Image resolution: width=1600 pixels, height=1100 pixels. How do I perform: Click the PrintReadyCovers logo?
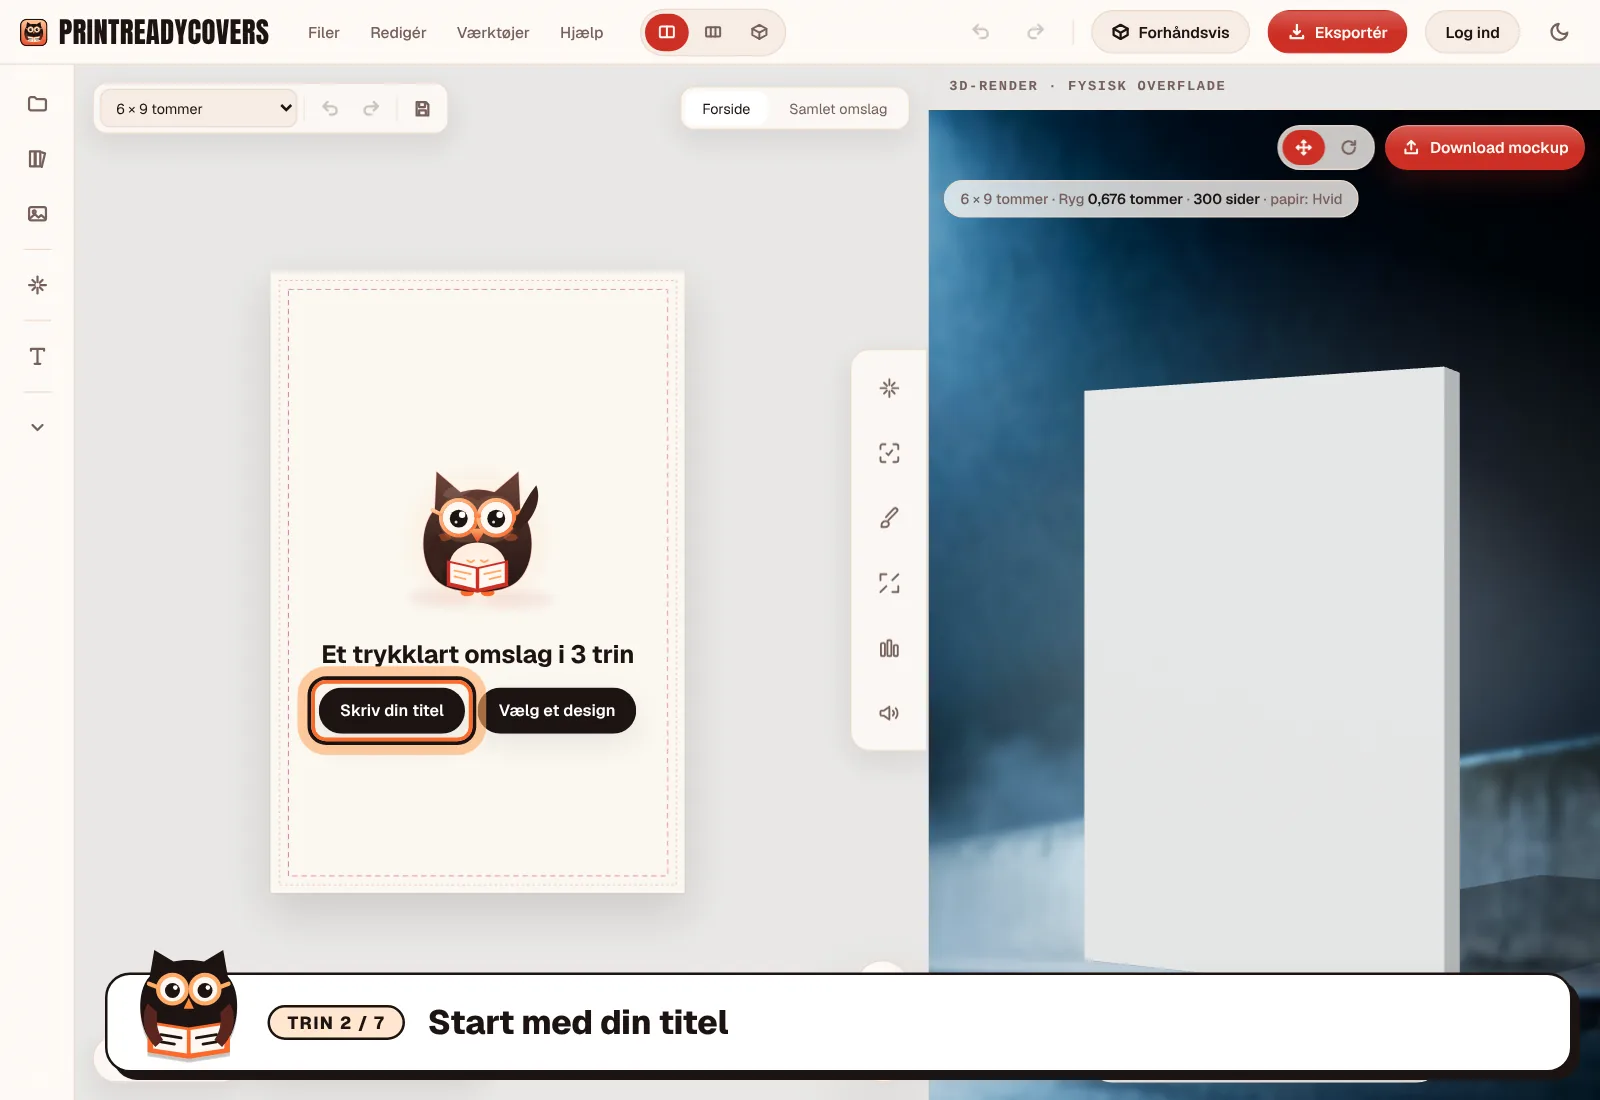pyautogui.click(x=145, y=32)
